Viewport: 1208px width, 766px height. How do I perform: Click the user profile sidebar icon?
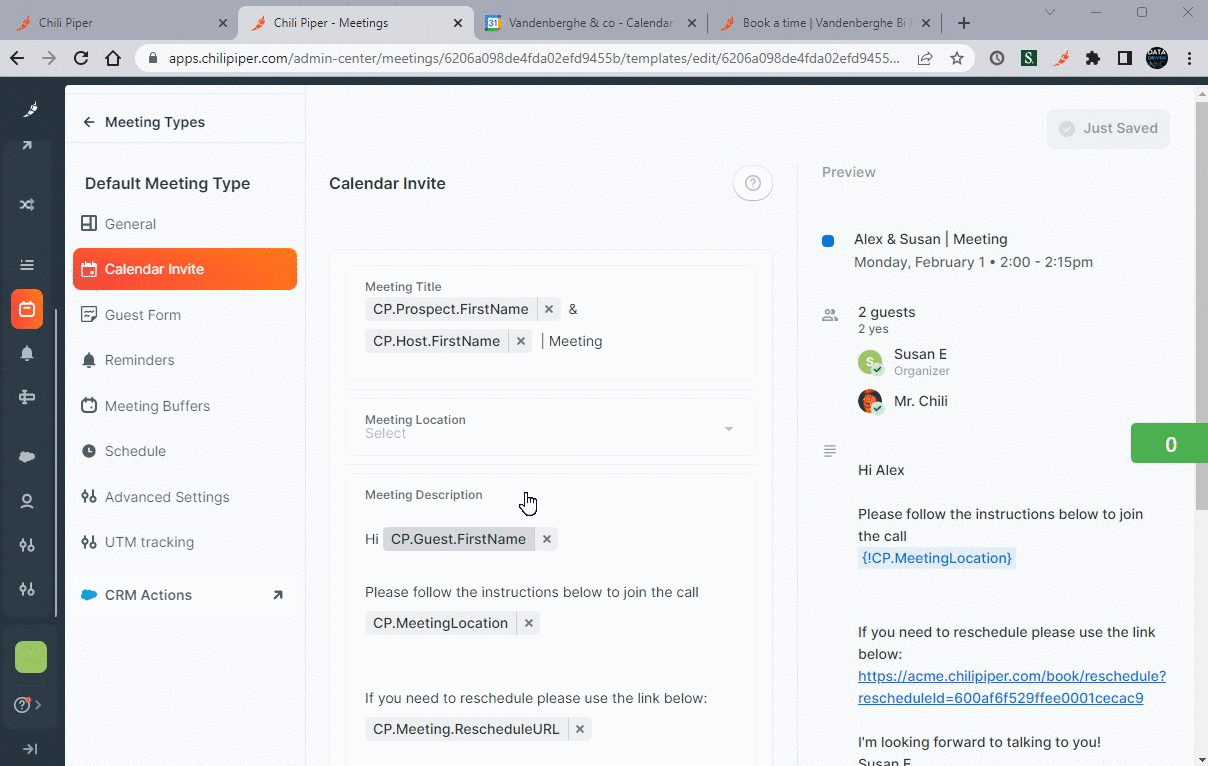click(27, 501)
